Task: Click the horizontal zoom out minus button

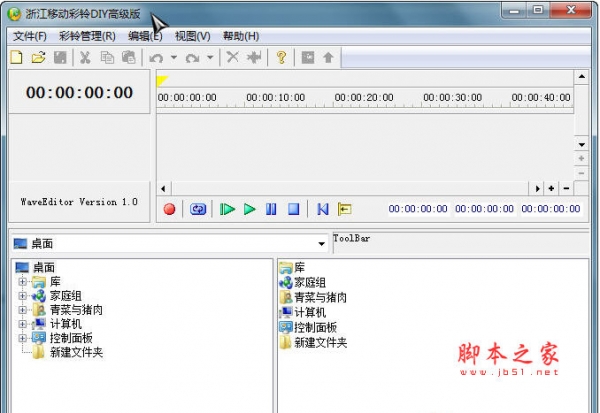Action: pyautogui.click(x=566, y=188)
